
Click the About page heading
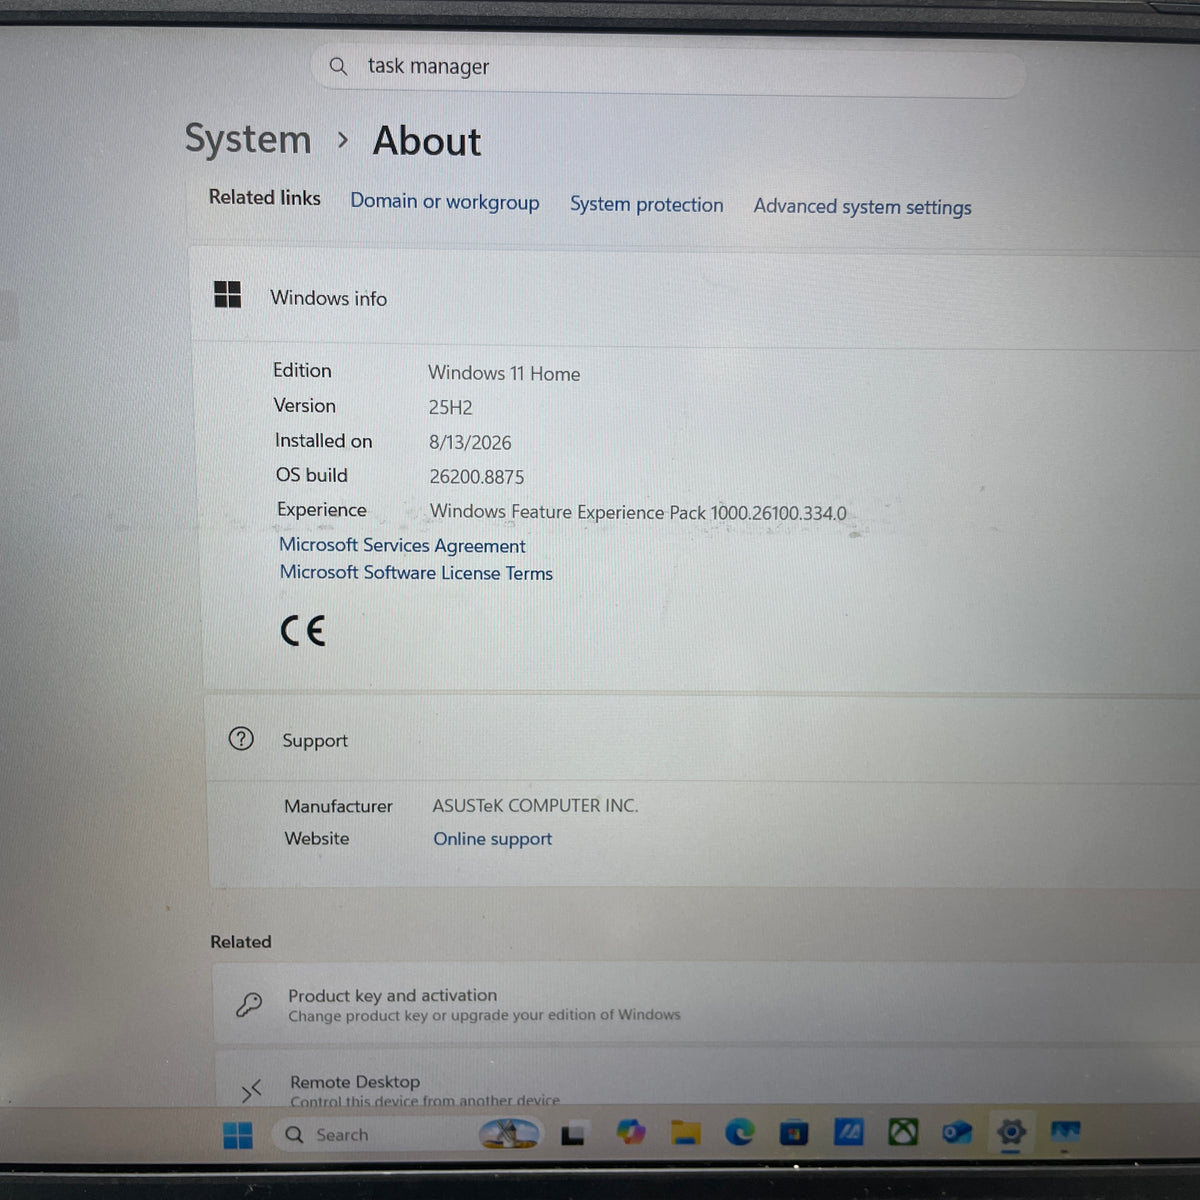point(427,141)
